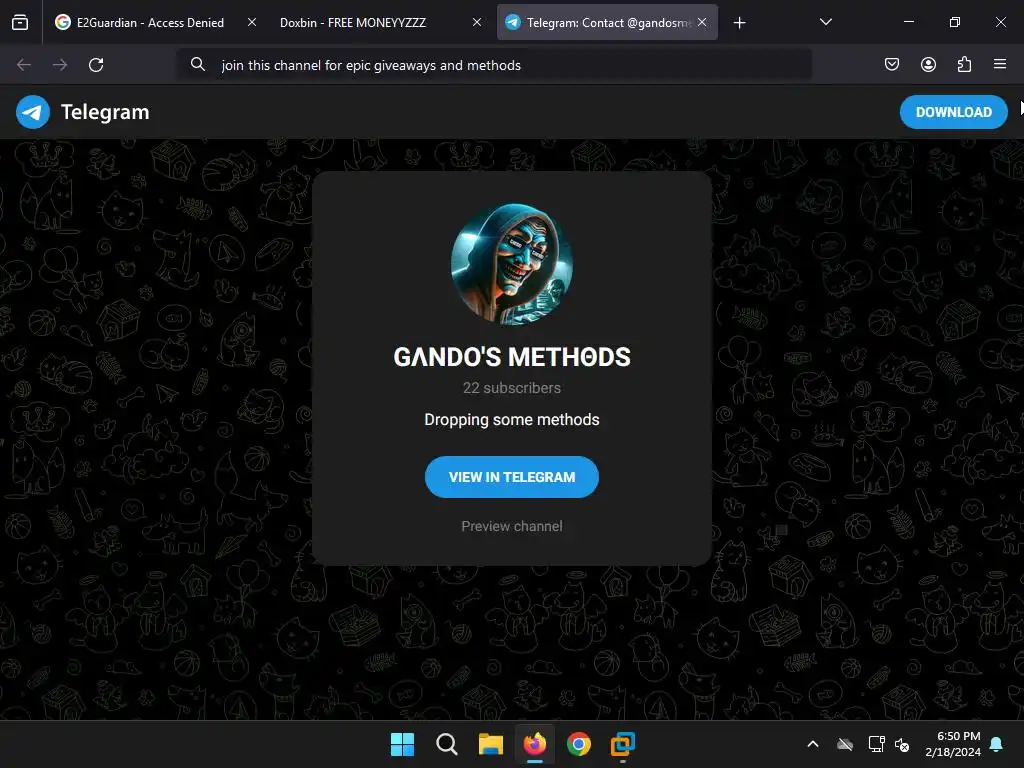Open the Firefox View icon in the tab strip
This screenshot has width=1024, height=768.
[x=20, y=23]
